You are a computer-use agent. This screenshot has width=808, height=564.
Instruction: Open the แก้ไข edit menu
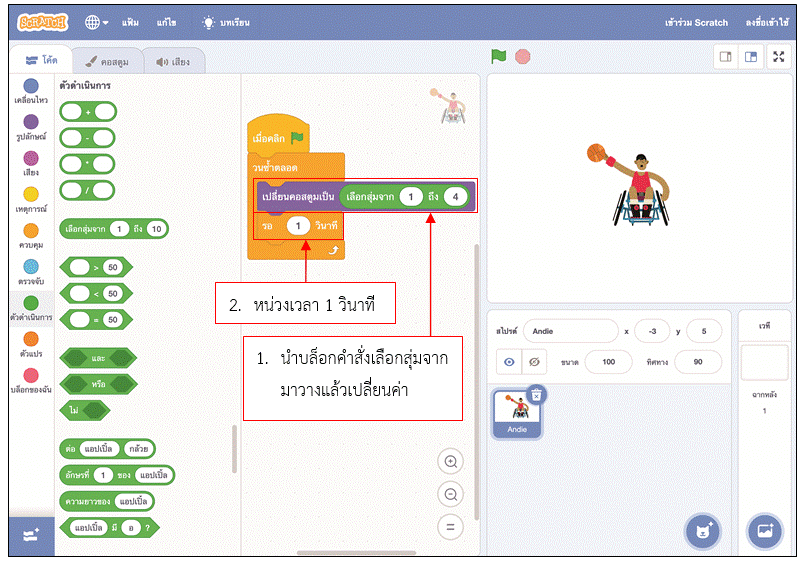(168, 21)
